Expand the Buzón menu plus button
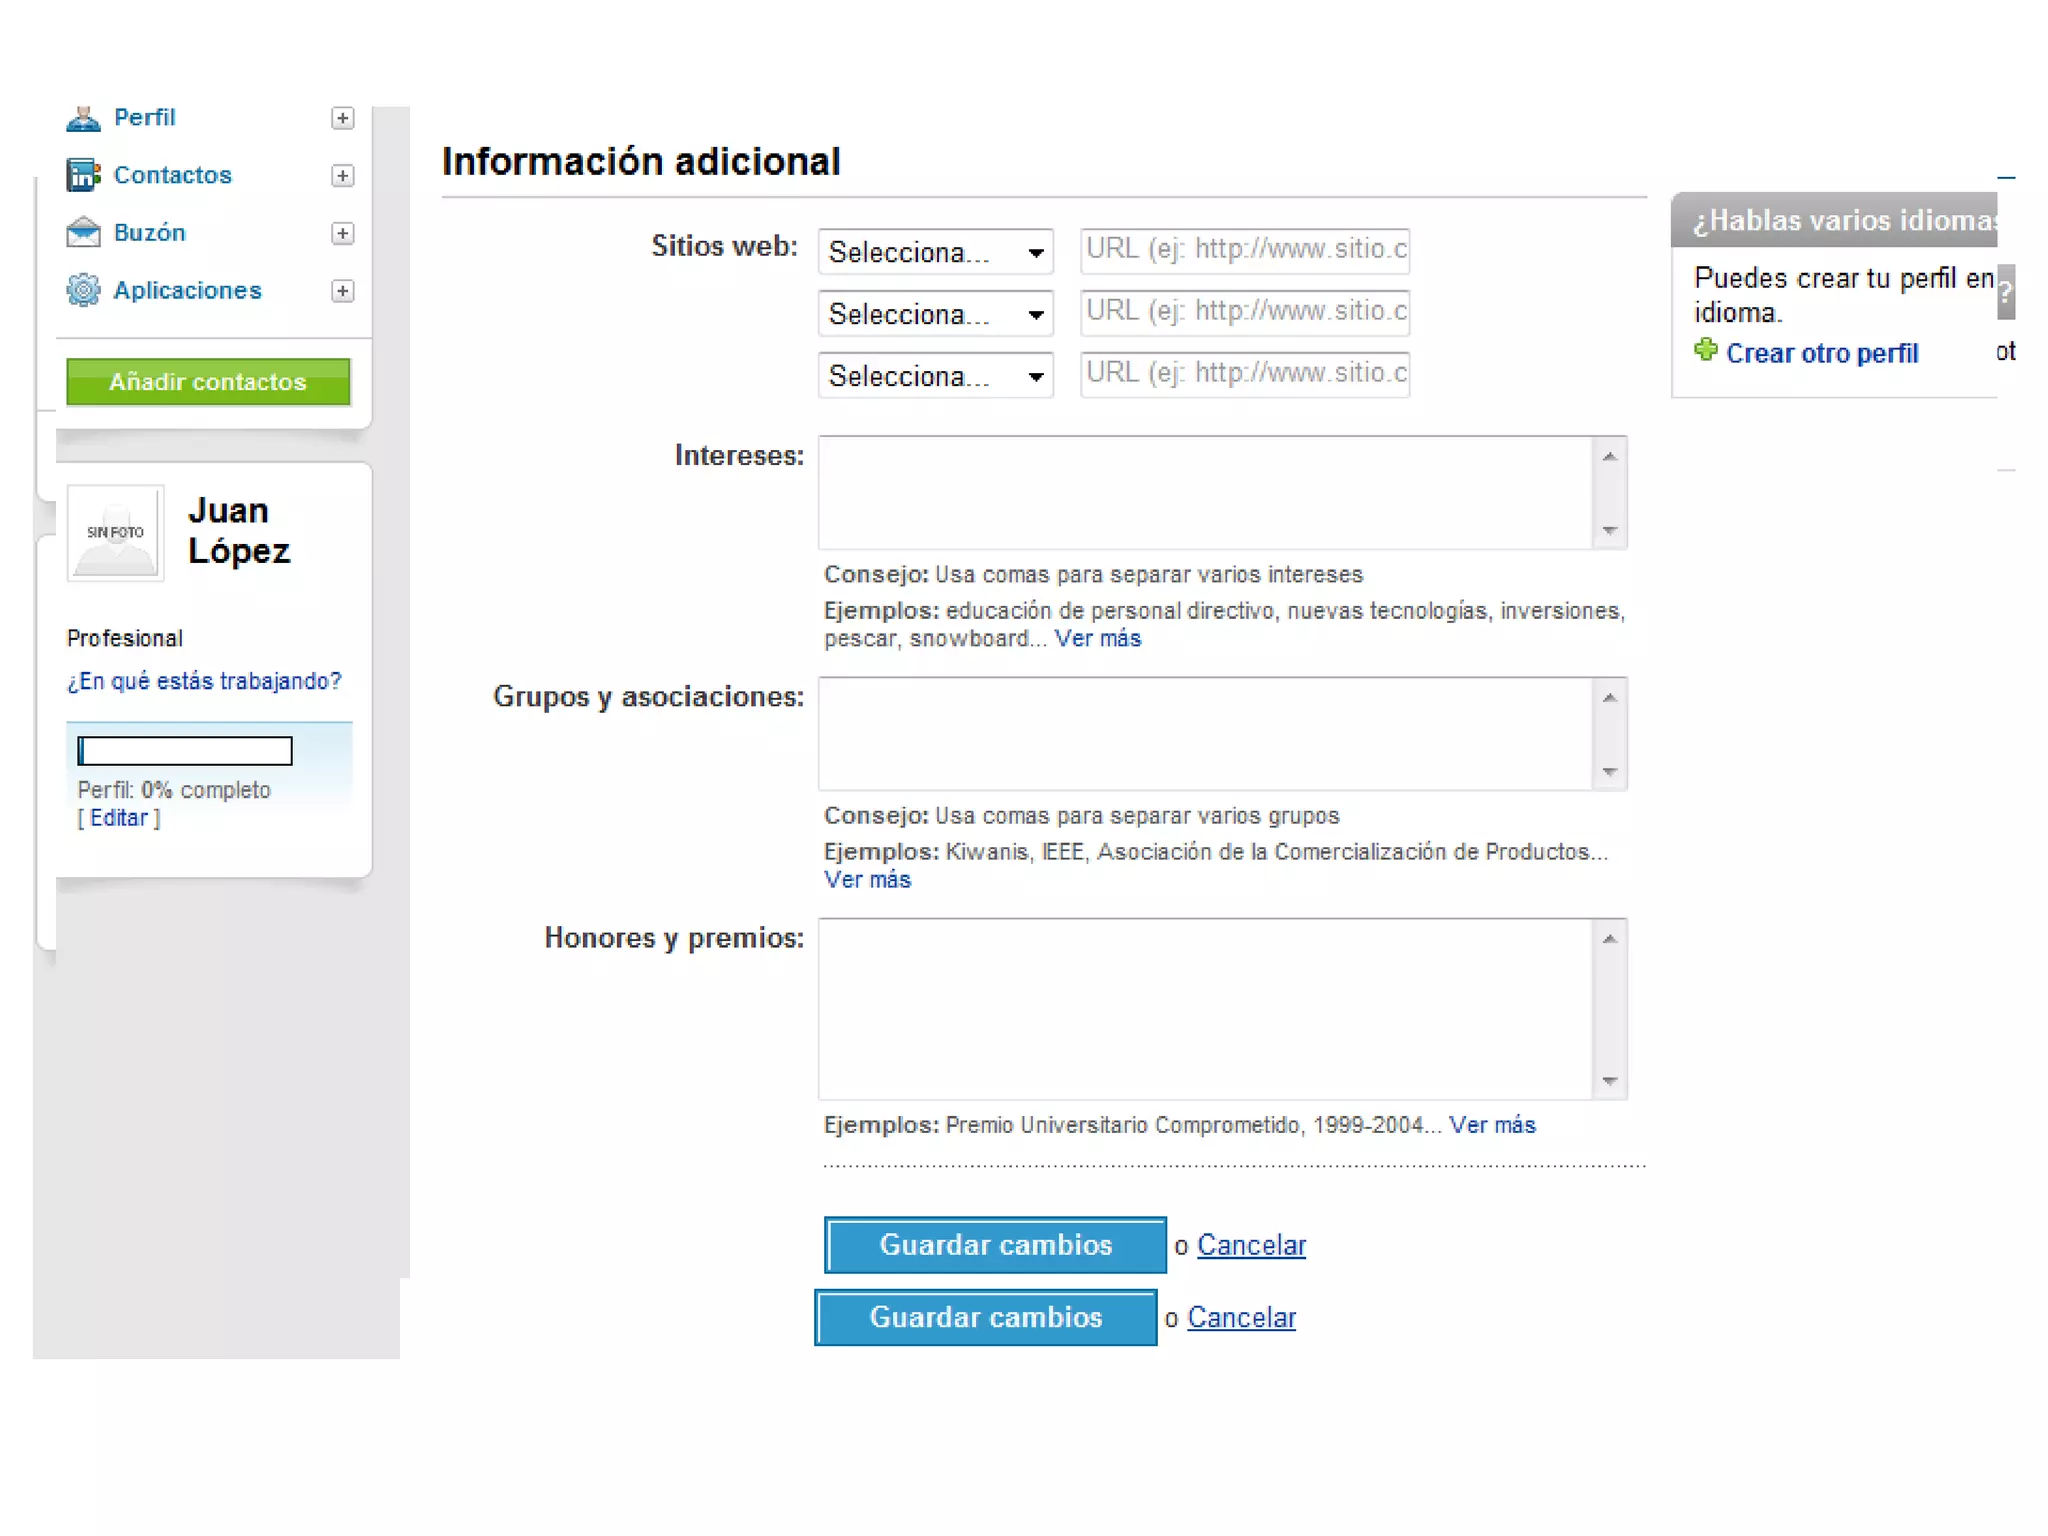 (x=342, y=233)
